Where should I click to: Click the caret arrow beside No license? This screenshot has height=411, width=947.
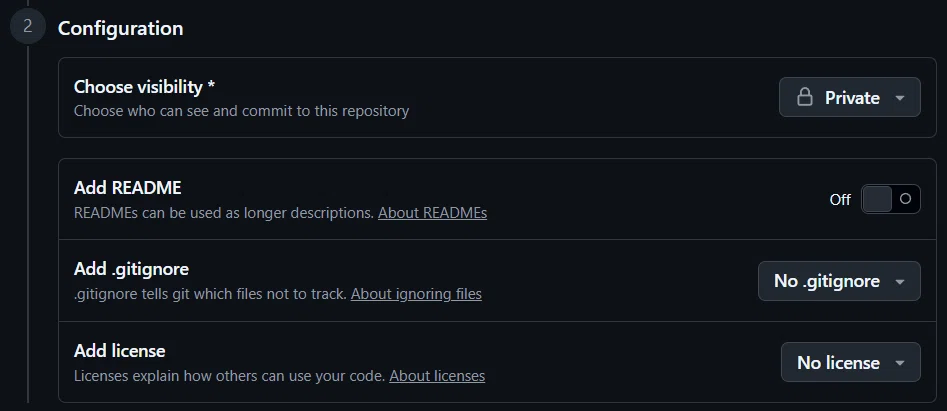pos(900,363)
